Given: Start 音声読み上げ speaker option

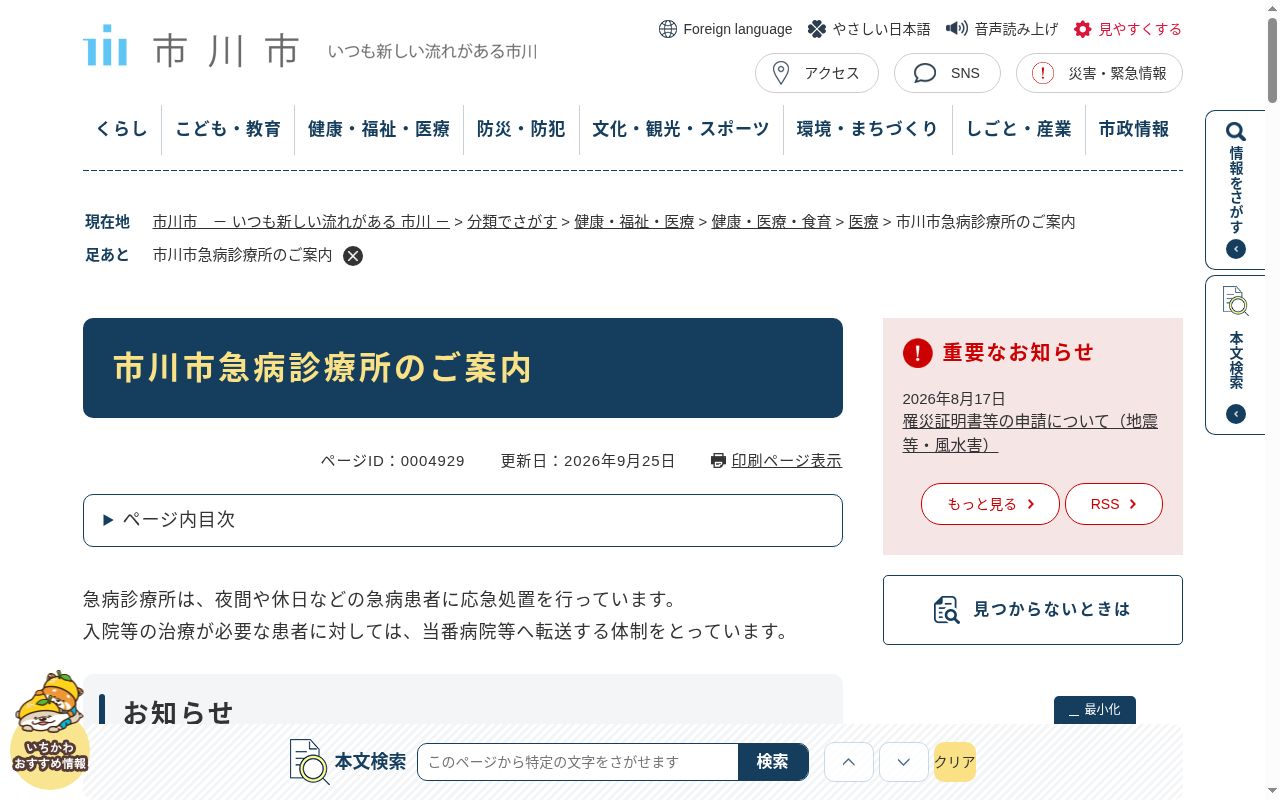Looking at the screenshot, I should point(1001,29).
